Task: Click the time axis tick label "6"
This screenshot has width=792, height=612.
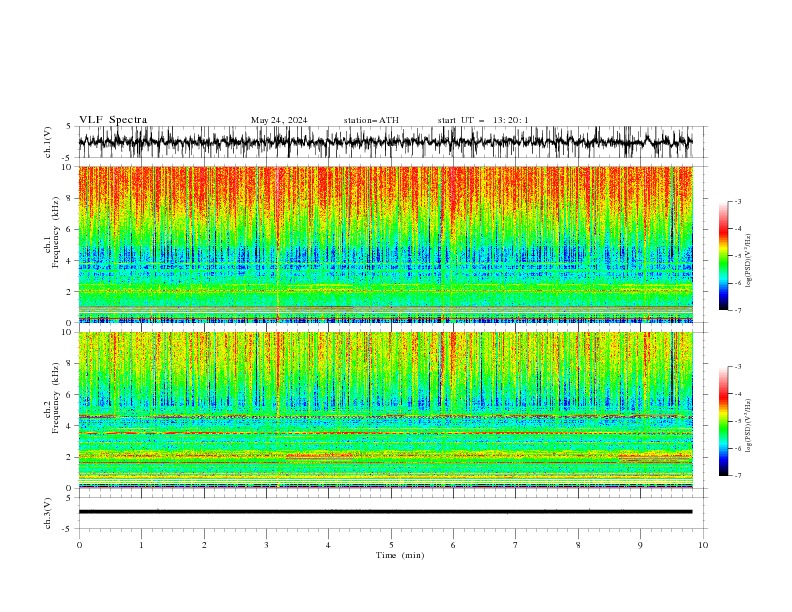Action: [453, 545]
